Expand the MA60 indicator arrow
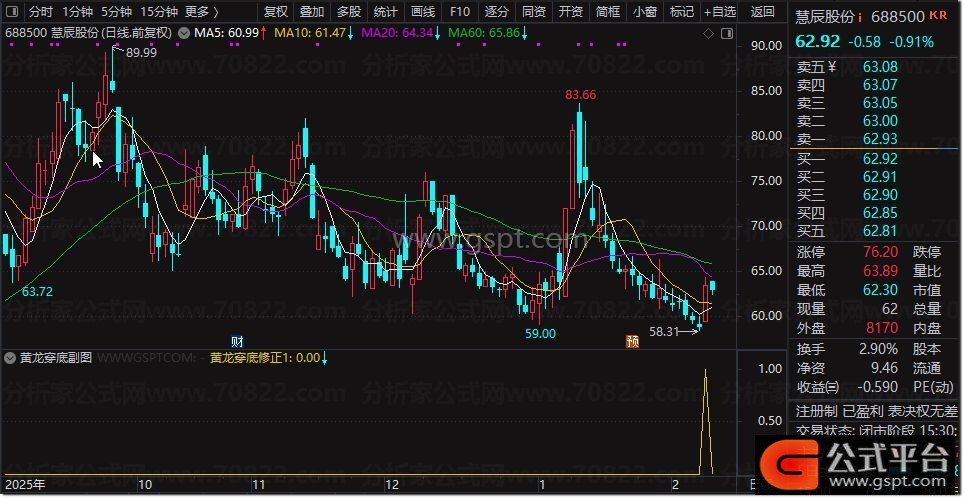965x498 pixels. [x=525, y=33]
